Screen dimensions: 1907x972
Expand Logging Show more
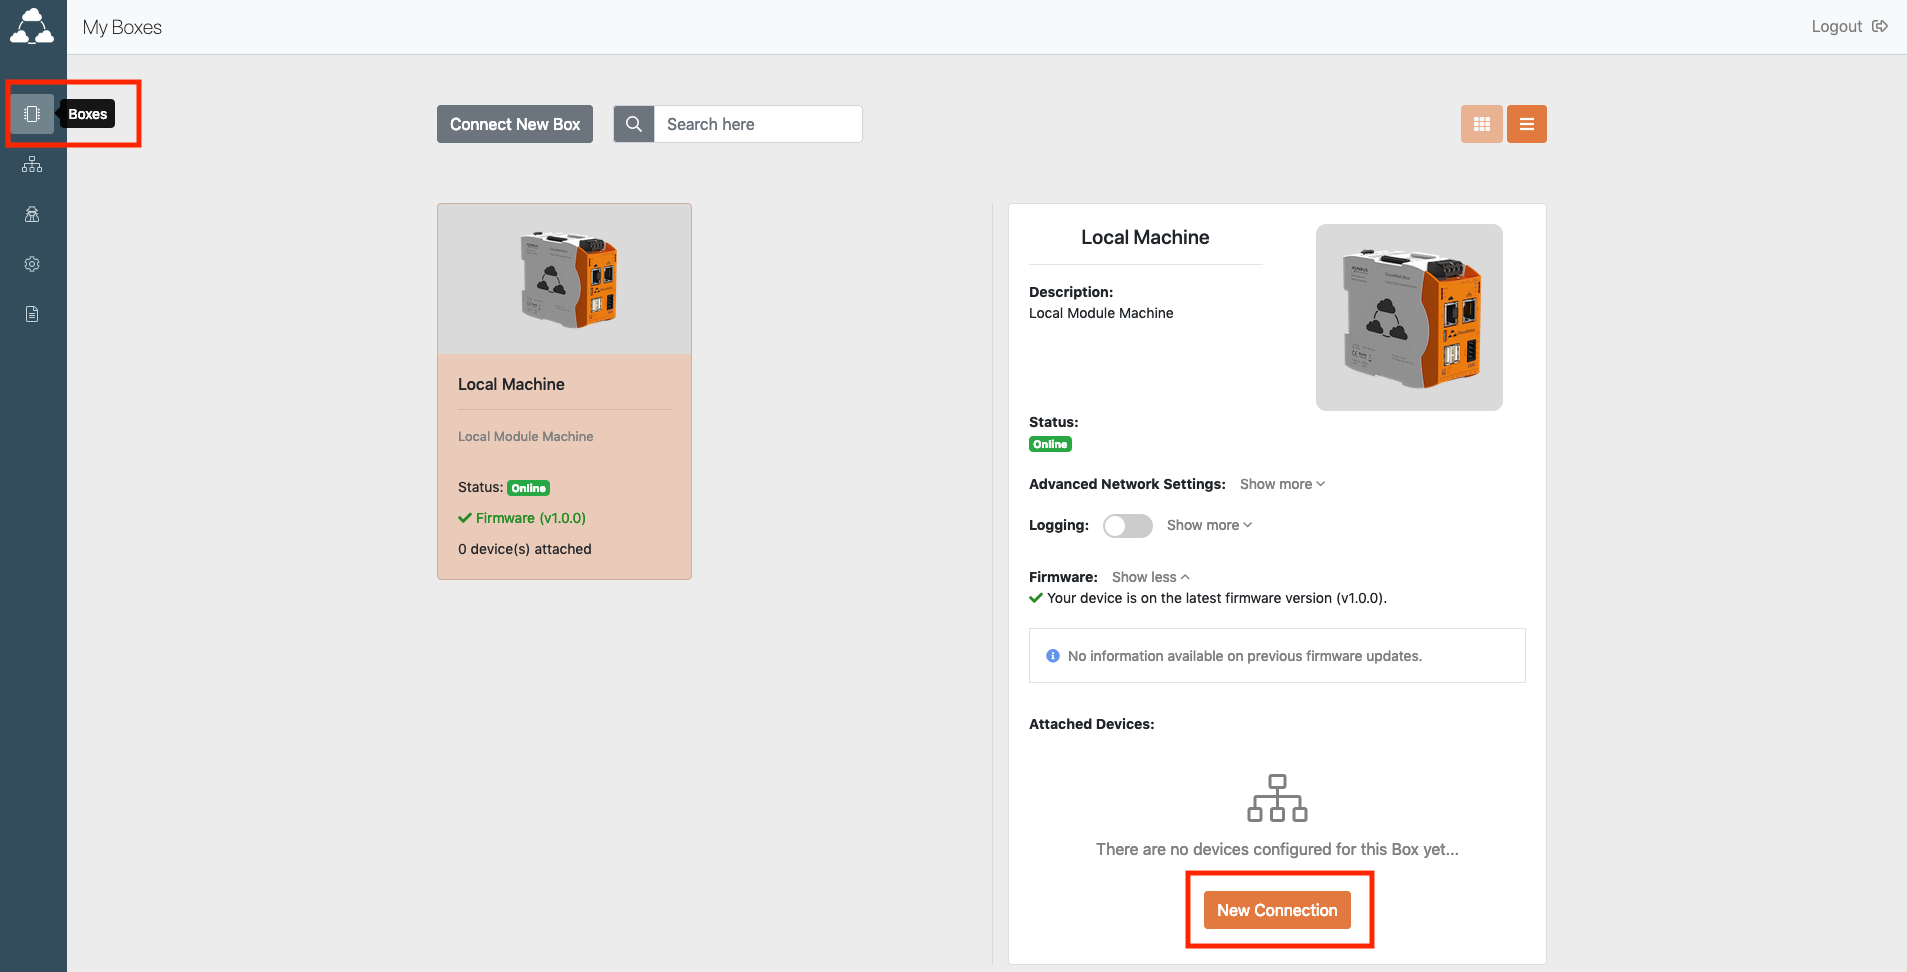click(x=1209, y=525)
